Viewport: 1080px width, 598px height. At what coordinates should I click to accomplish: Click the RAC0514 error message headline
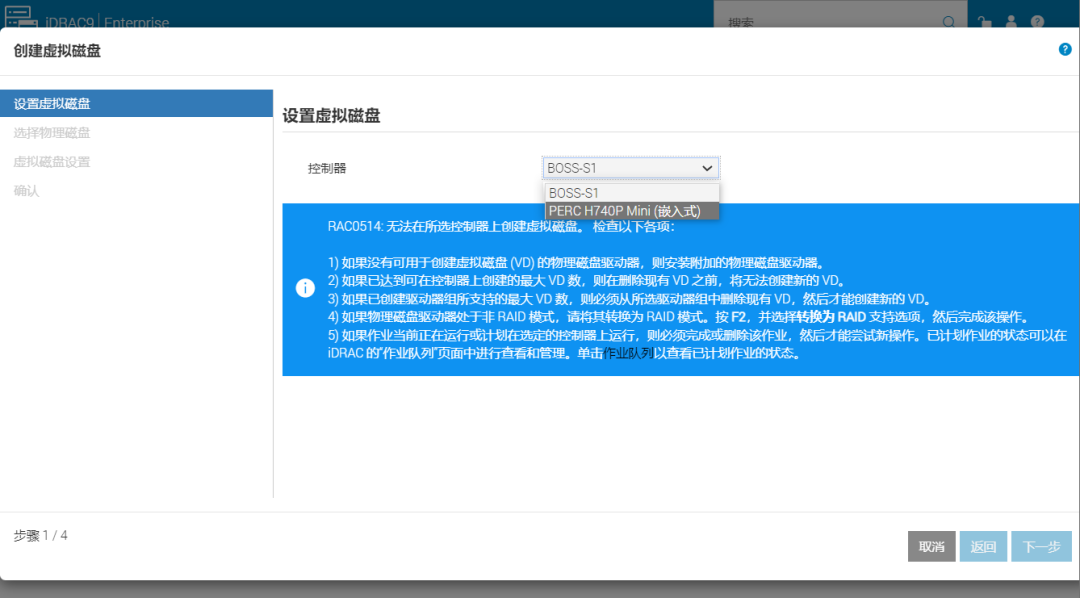click(501, 227)
